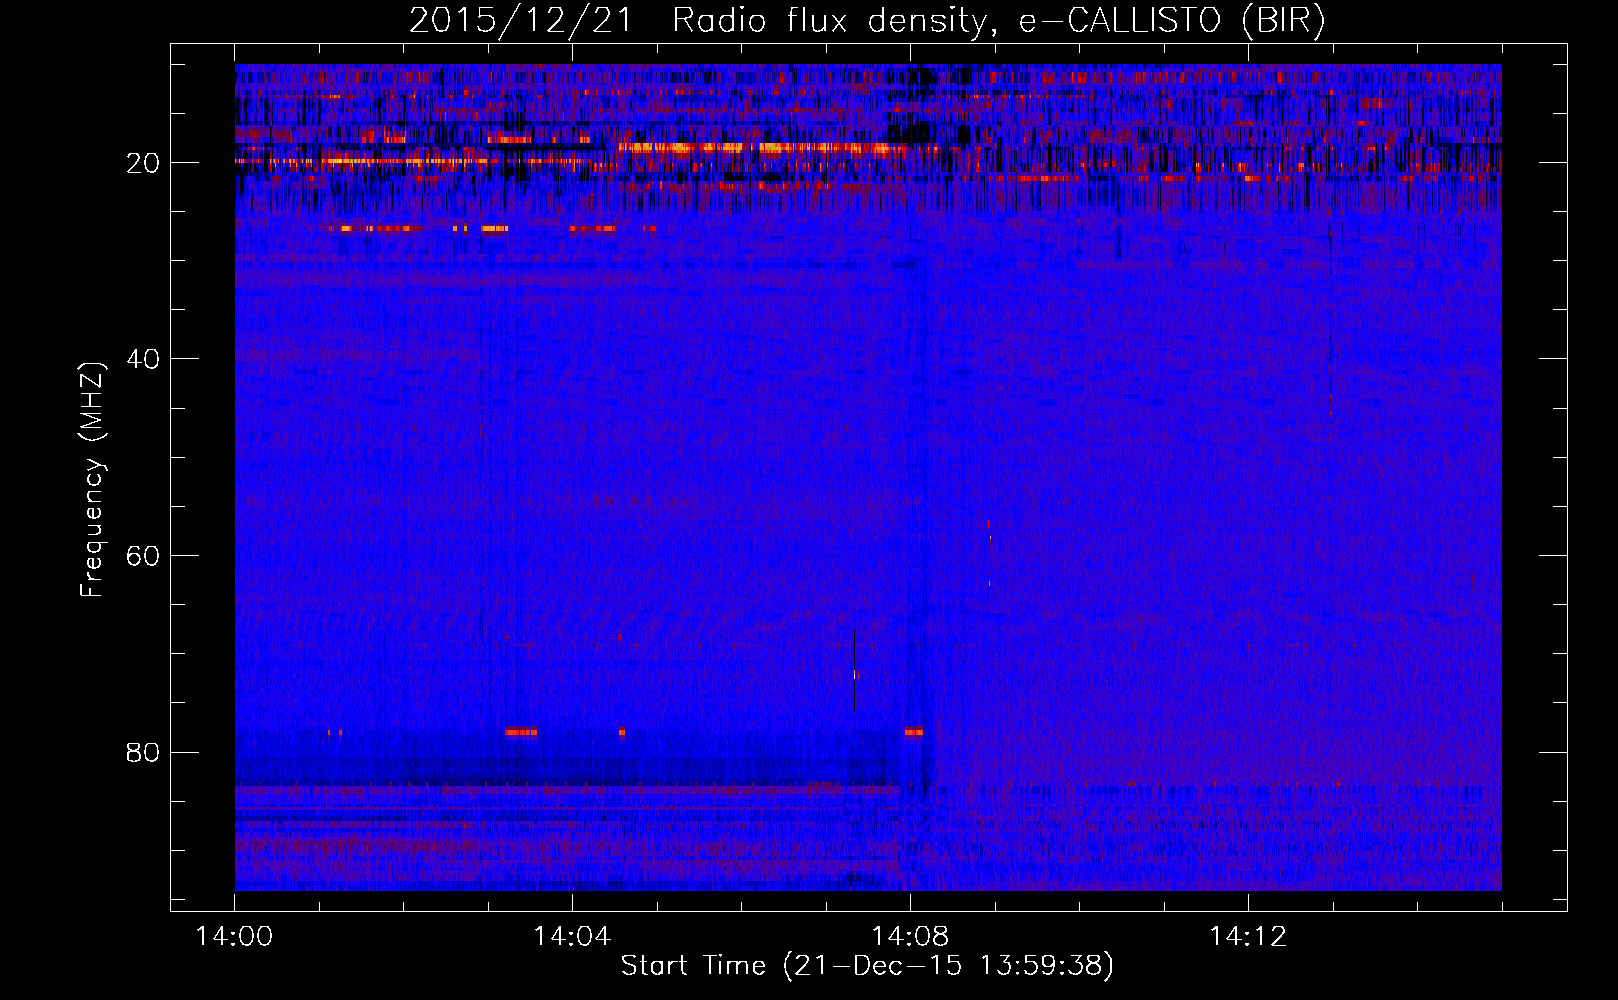
Task: Click the 80 frequency tick label
Action: [144, 752]
